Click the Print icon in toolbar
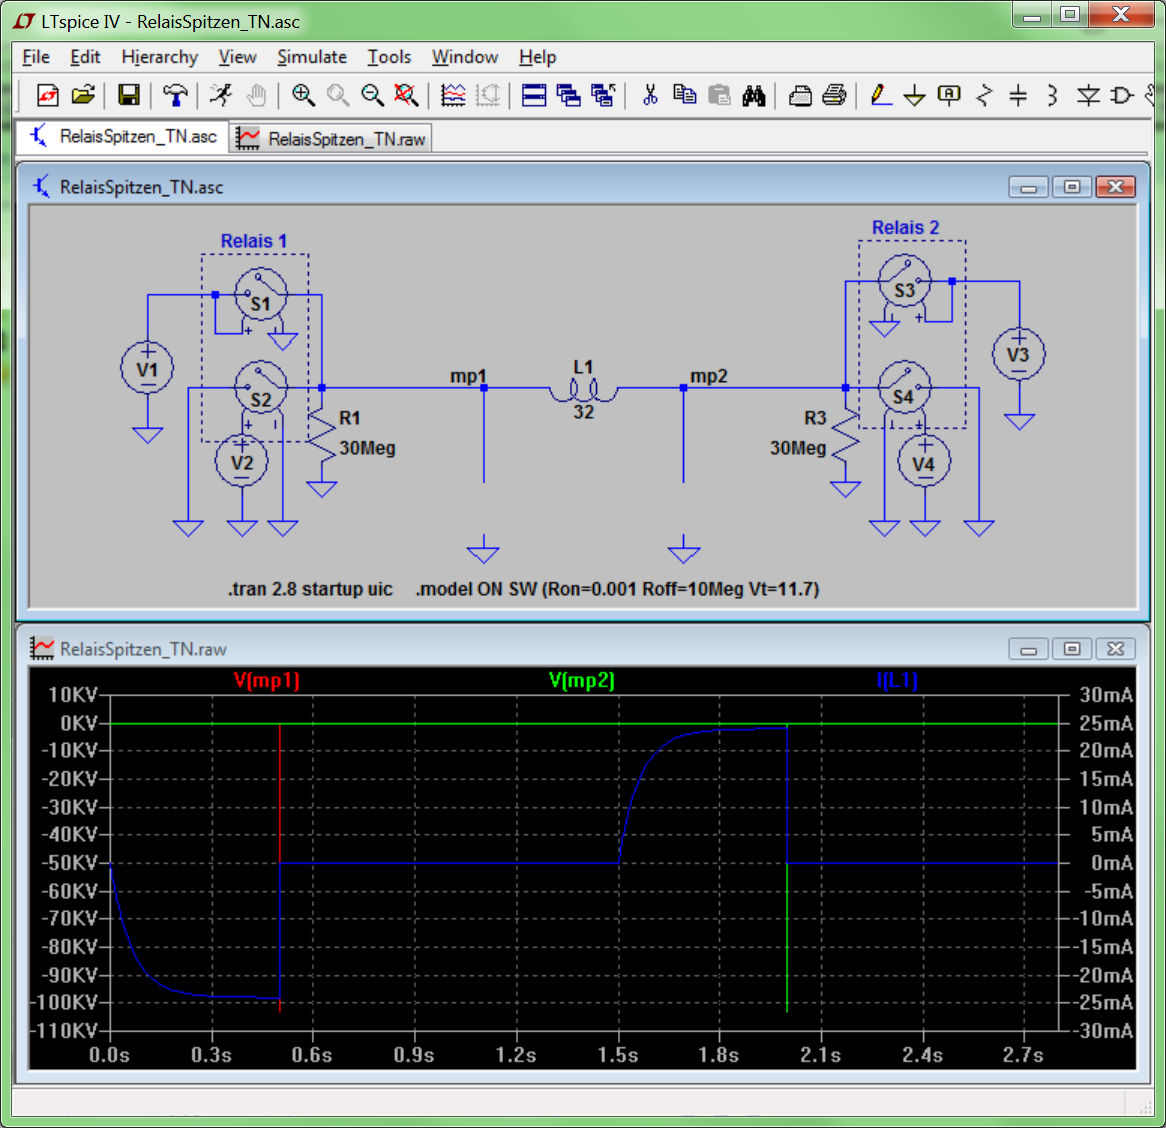Screen dimensions: 1166x1128 [834, 95]
